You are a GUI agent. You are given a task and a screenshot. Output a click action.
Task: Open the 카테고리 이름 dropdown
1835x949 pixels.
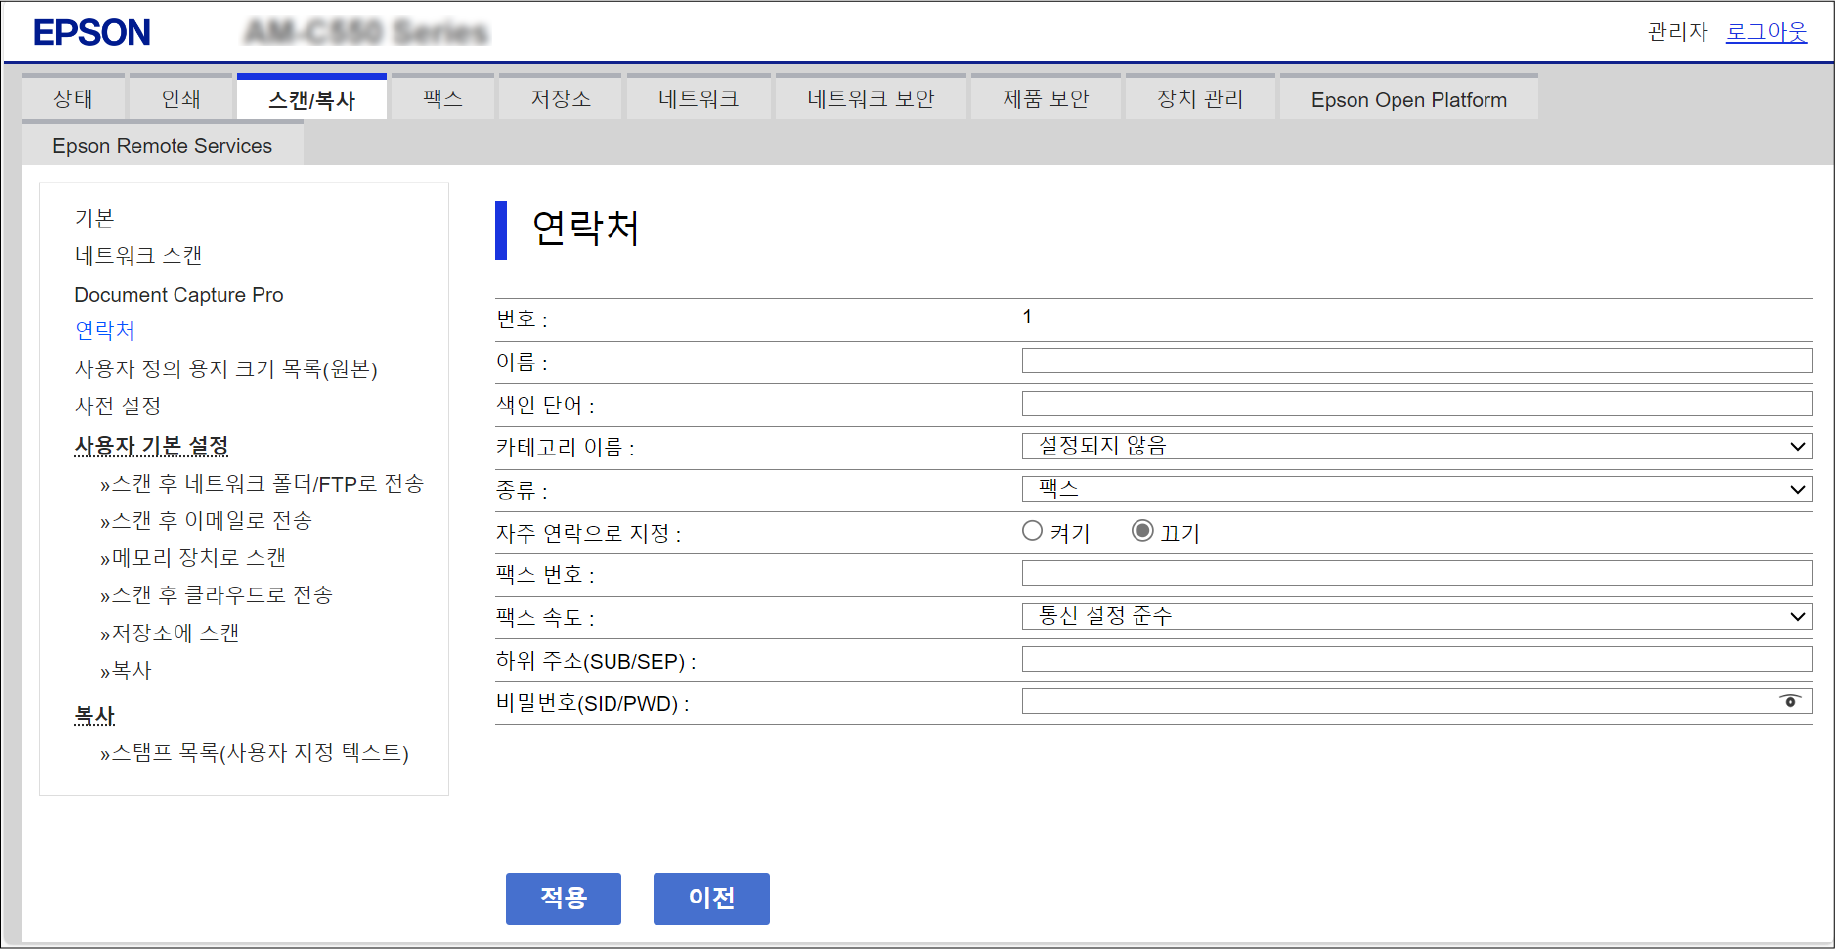[x=1416, y=446]
